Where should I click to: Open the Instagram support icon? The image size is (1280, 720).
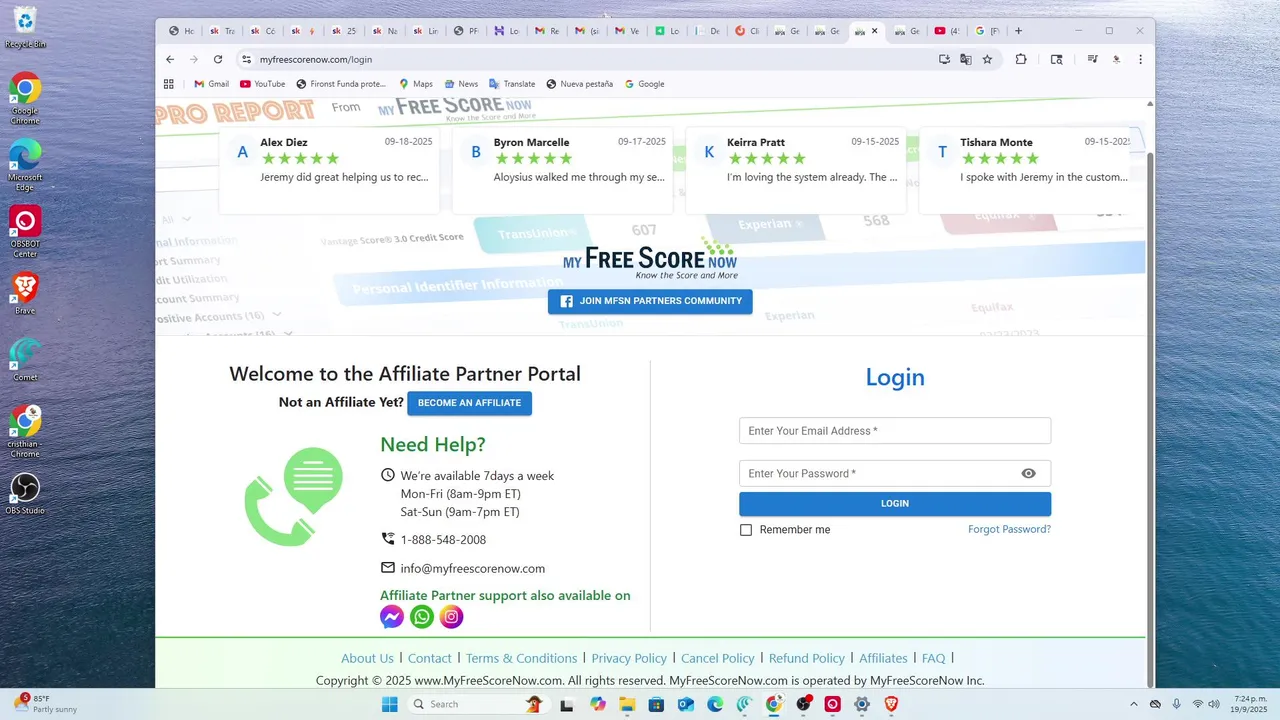click(451, 617)
